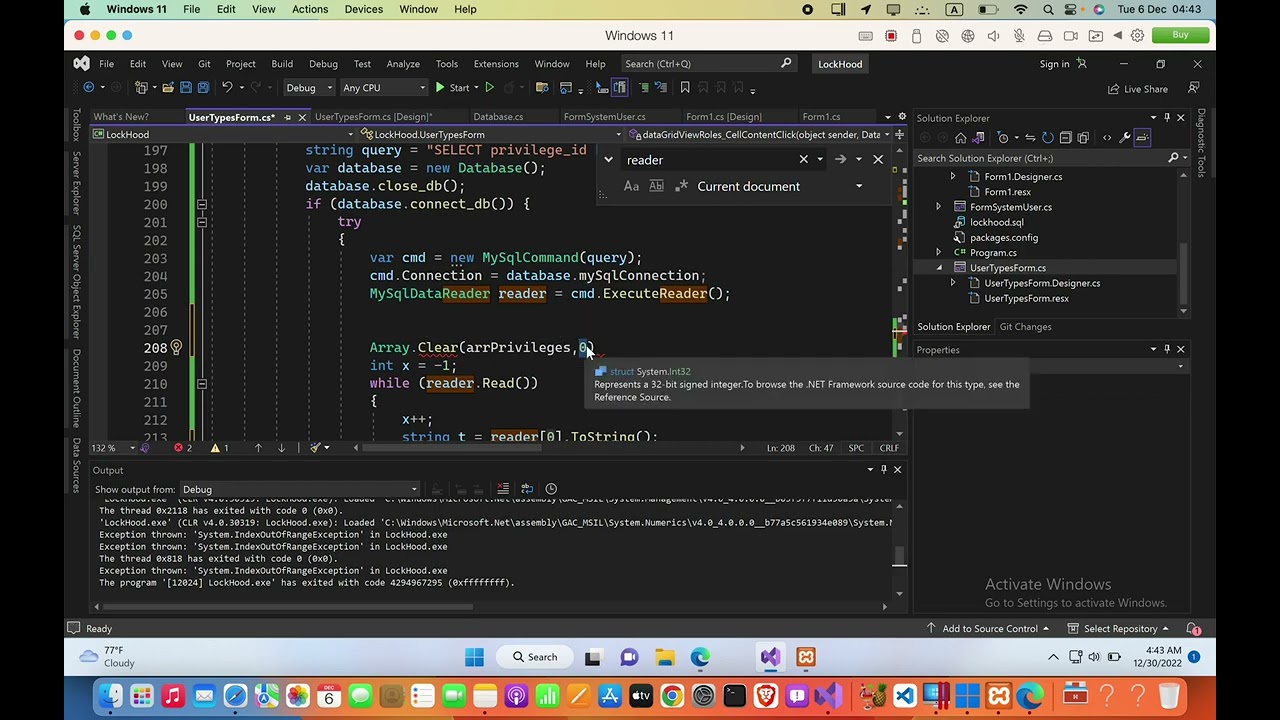
Task: Collapse the try block outlining toggle
Action: (x=201, y=222)
